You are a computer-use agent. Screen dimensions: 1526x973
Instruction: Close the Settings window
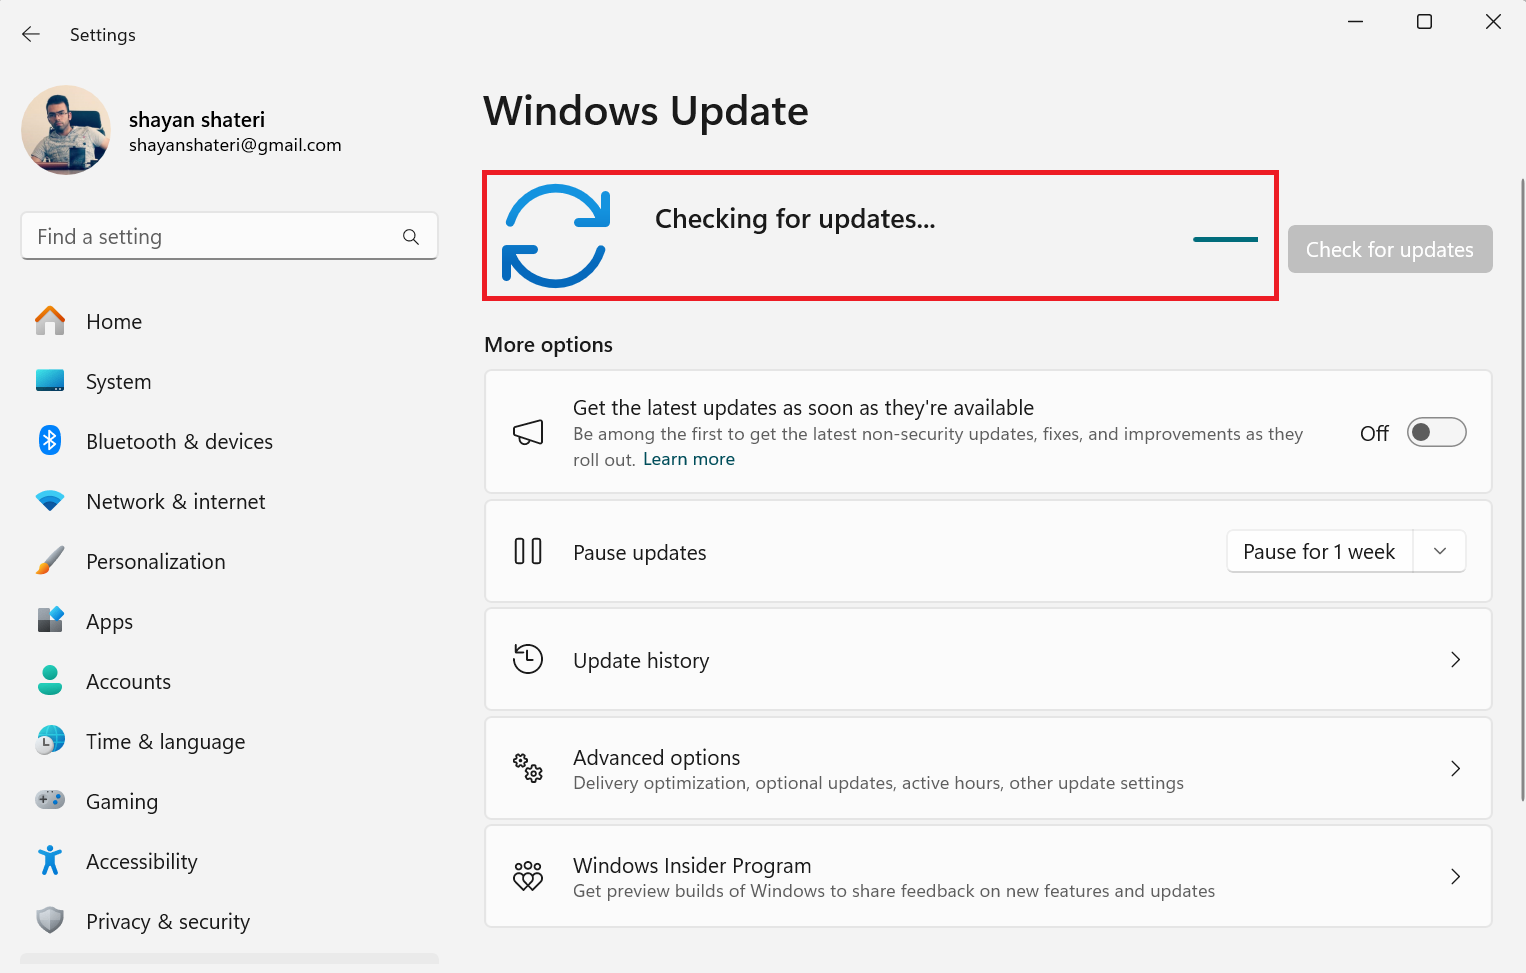(x=1494, y=22)
